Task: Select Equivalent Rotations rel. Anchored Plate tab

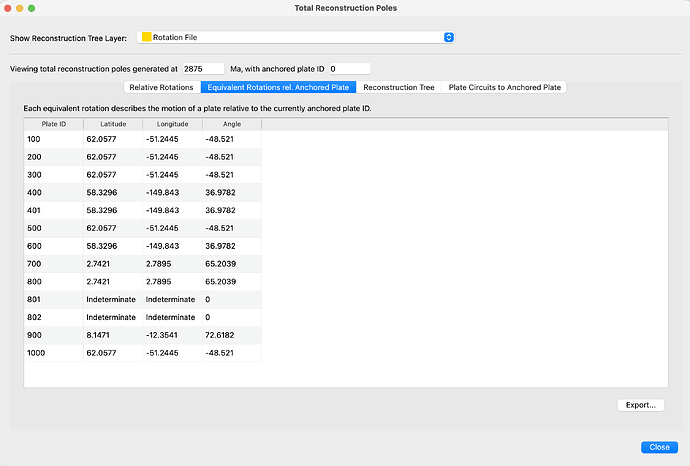Action: (x=278, y=87)
